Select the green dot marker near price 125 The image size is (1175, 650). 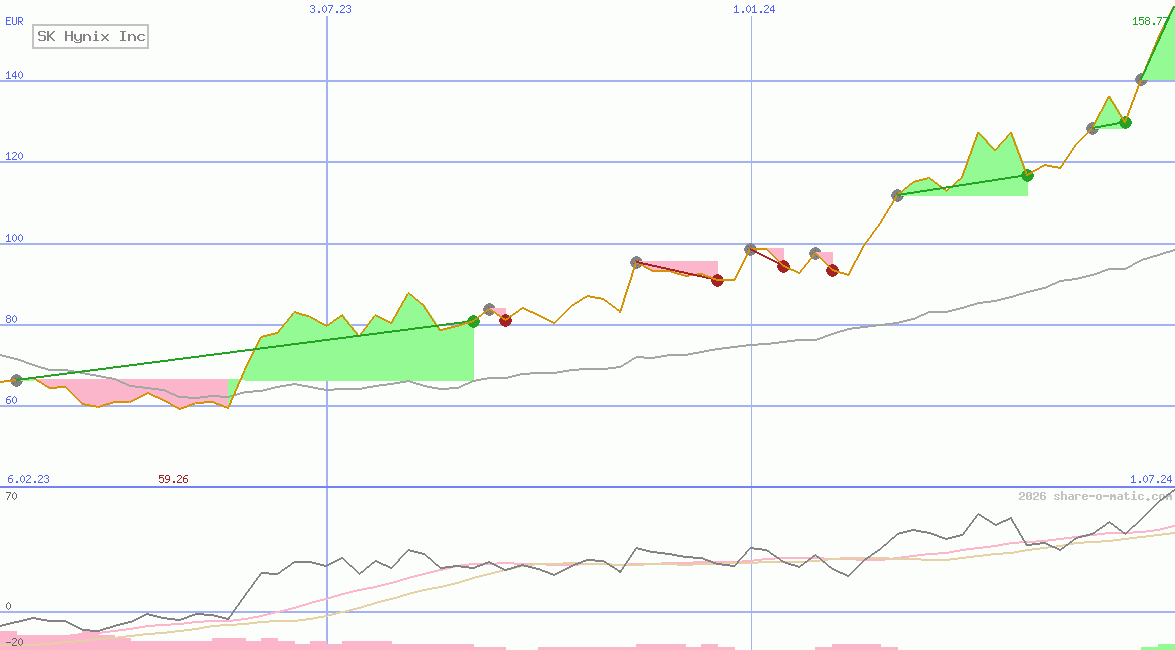pyautogui.click(x=1125, y=122)
